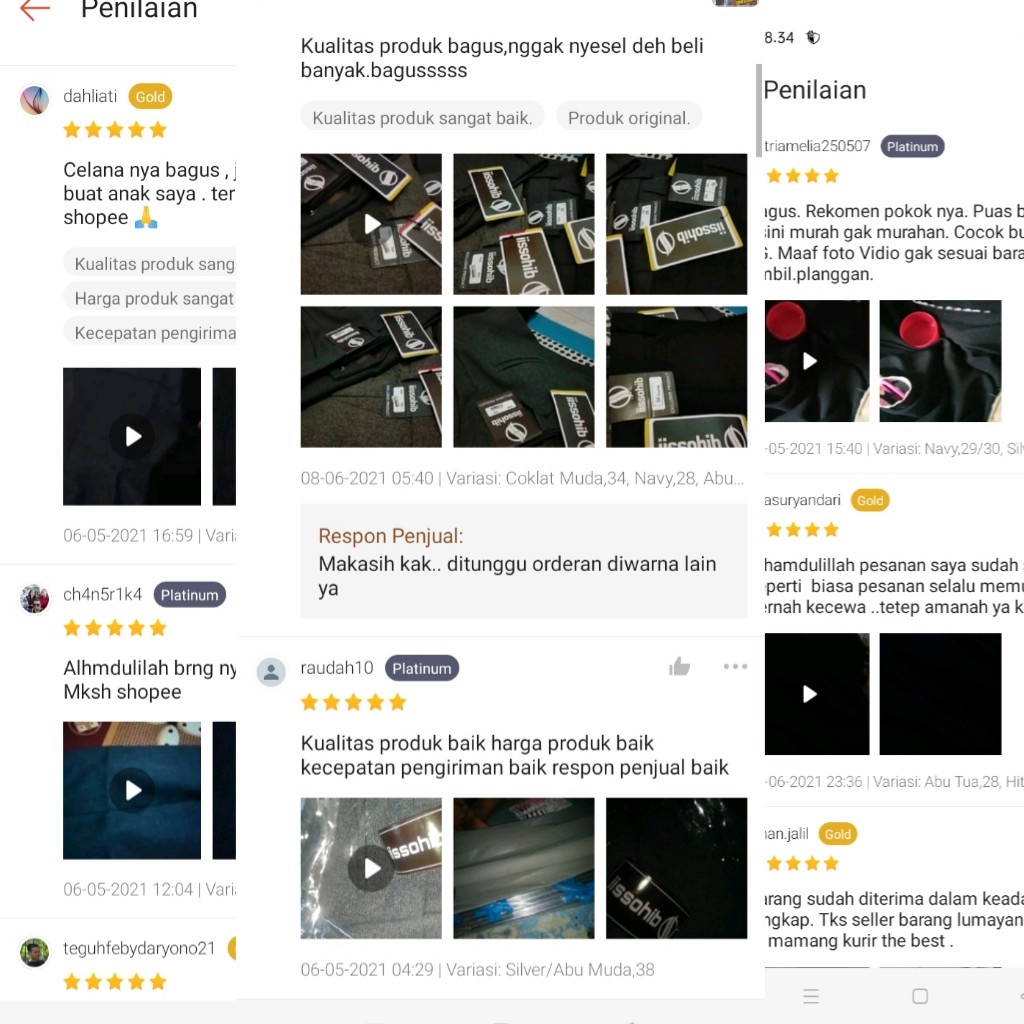Open teguhfebydaryono21's profile avatar
Viewport: 1024px width, 1024px height.
point(35,952)
